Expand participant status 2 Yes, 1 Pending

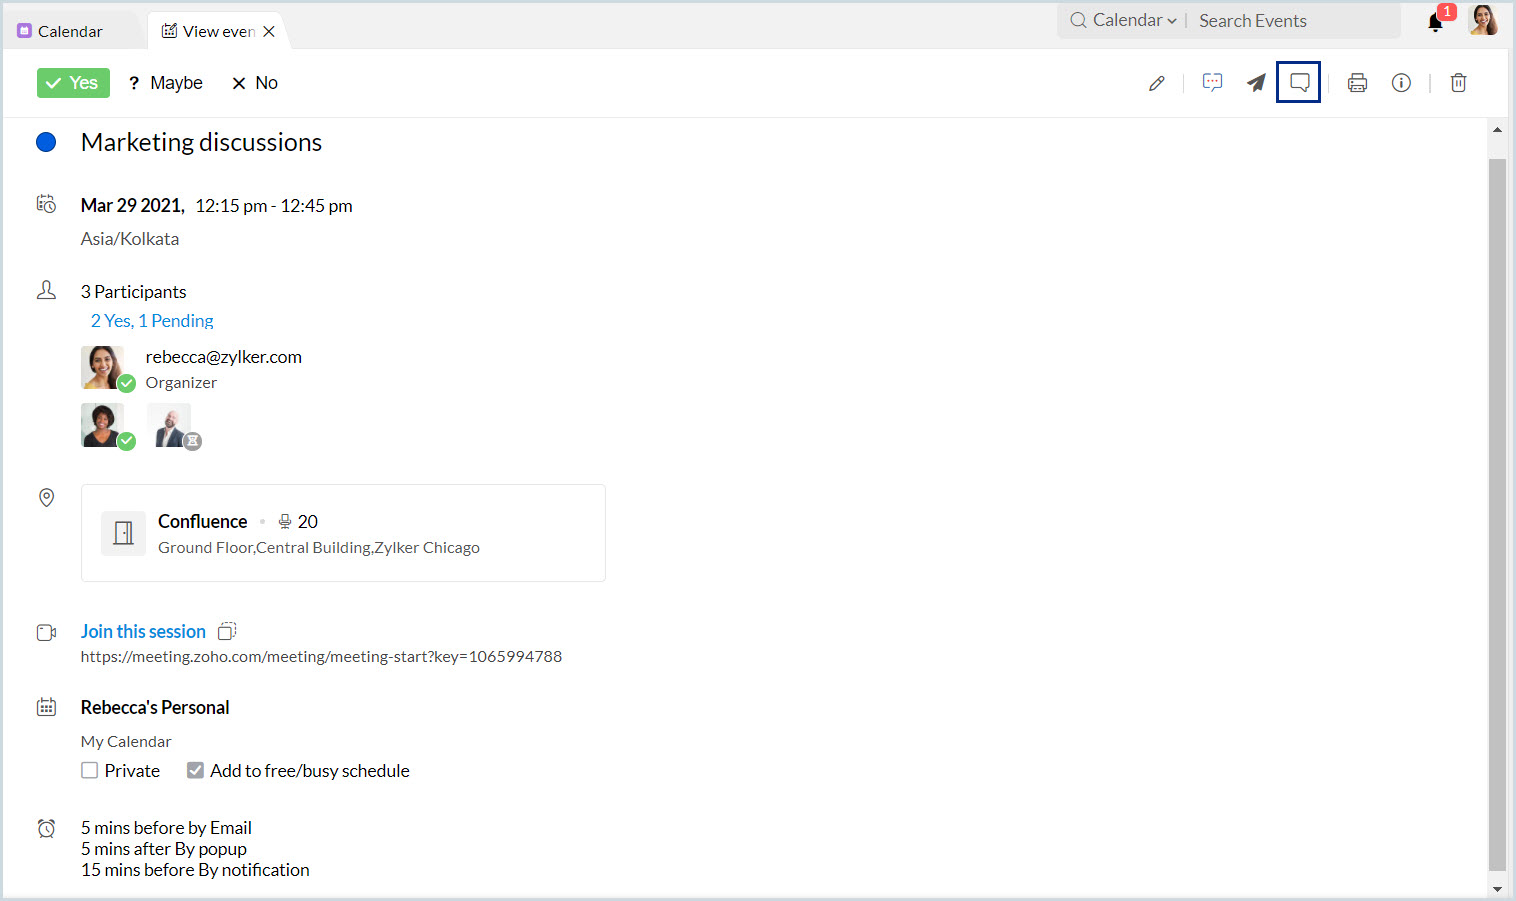click(x=152, y=321)
